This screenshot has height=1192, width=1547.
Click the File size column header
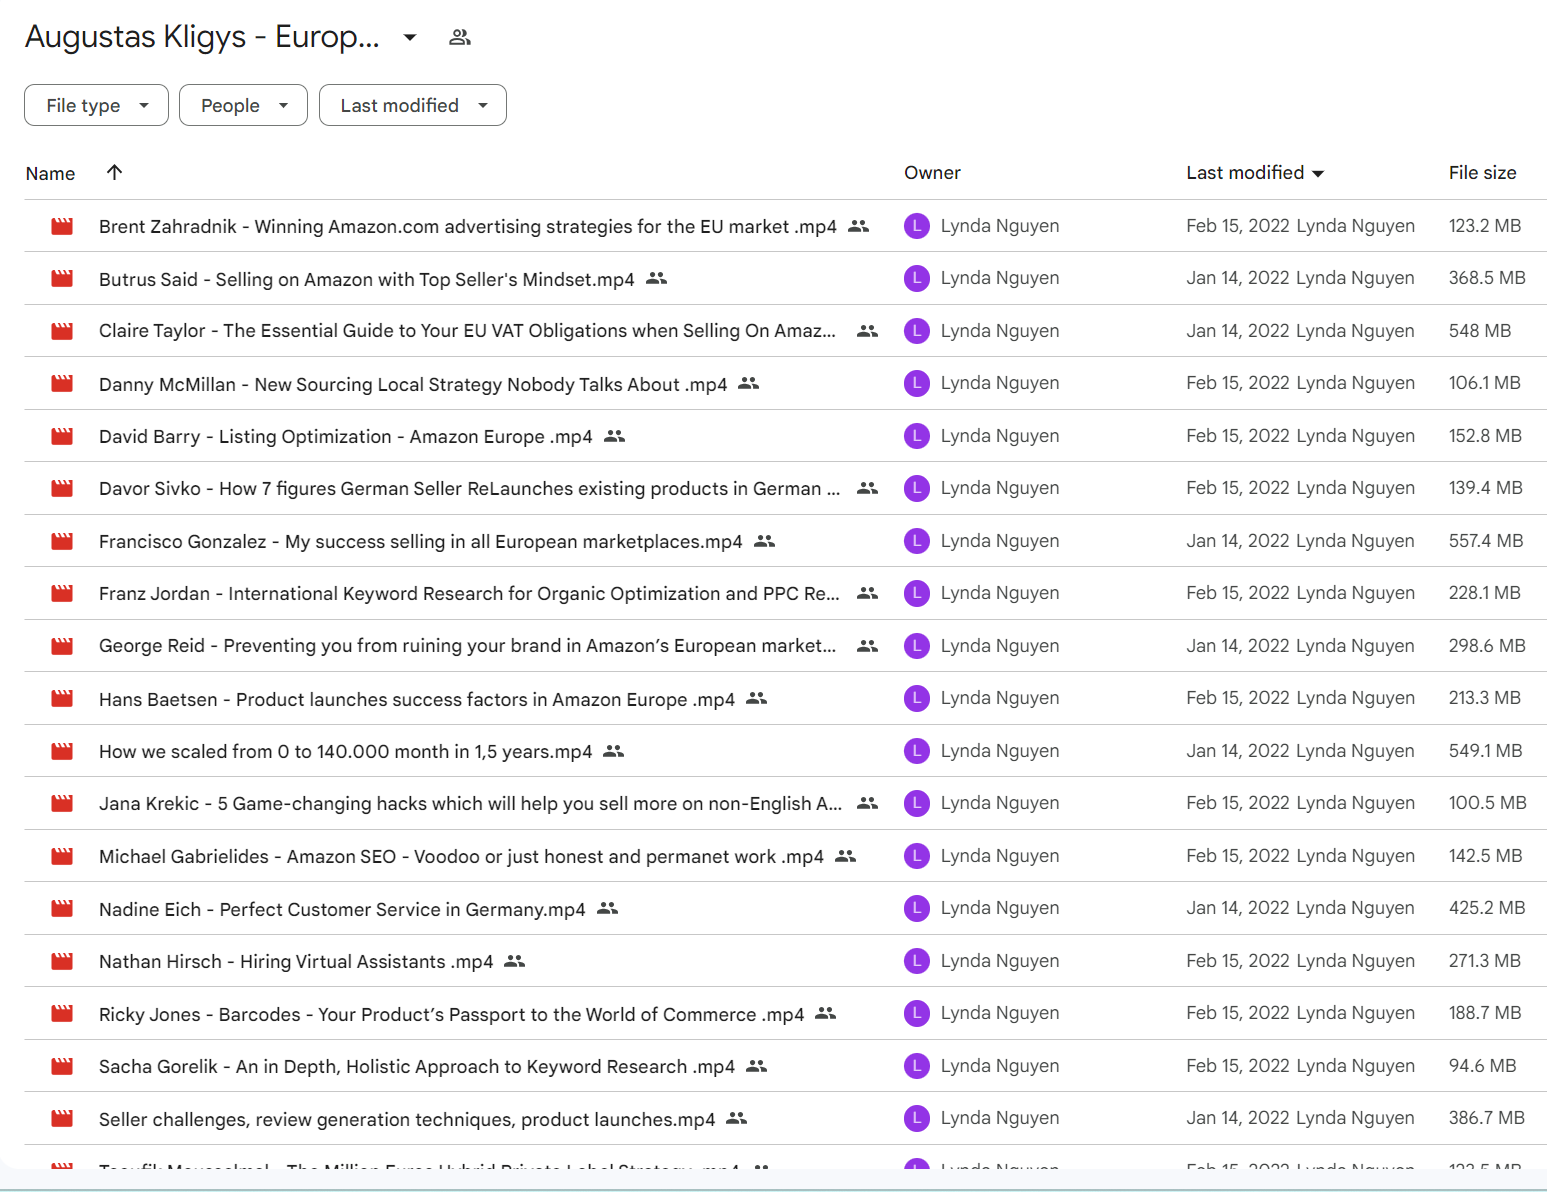point(1482,173)
